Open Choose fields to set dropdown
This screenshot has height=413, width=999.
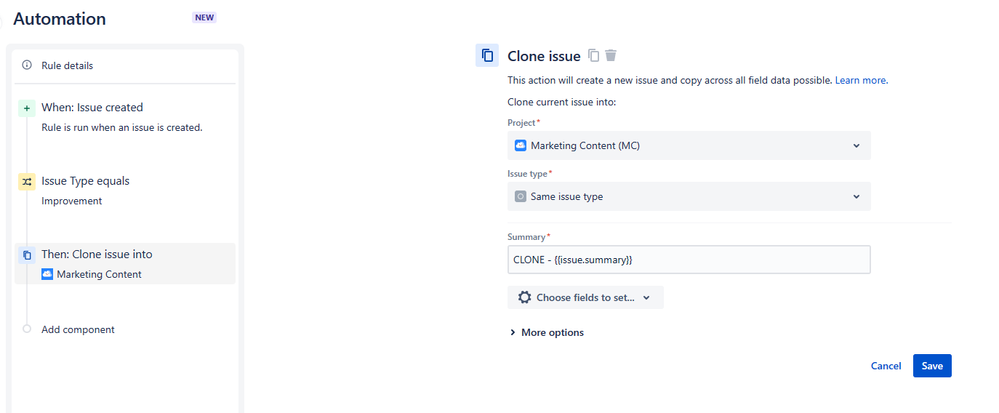(x=586, y=297)
